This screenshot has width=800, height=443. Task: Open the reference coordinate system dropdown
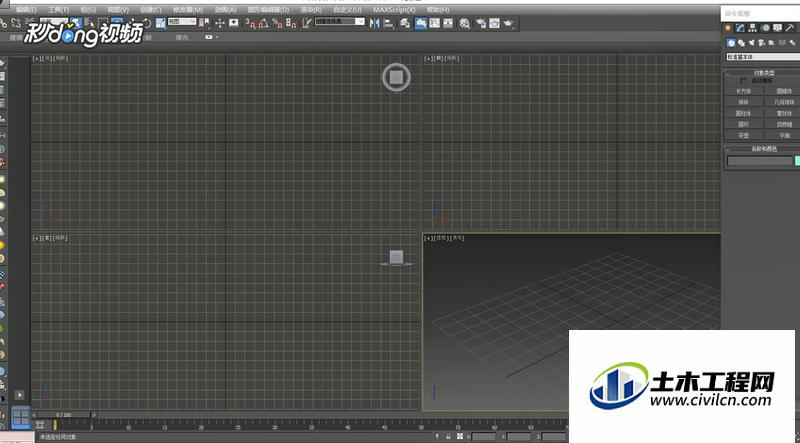(182, 22)
